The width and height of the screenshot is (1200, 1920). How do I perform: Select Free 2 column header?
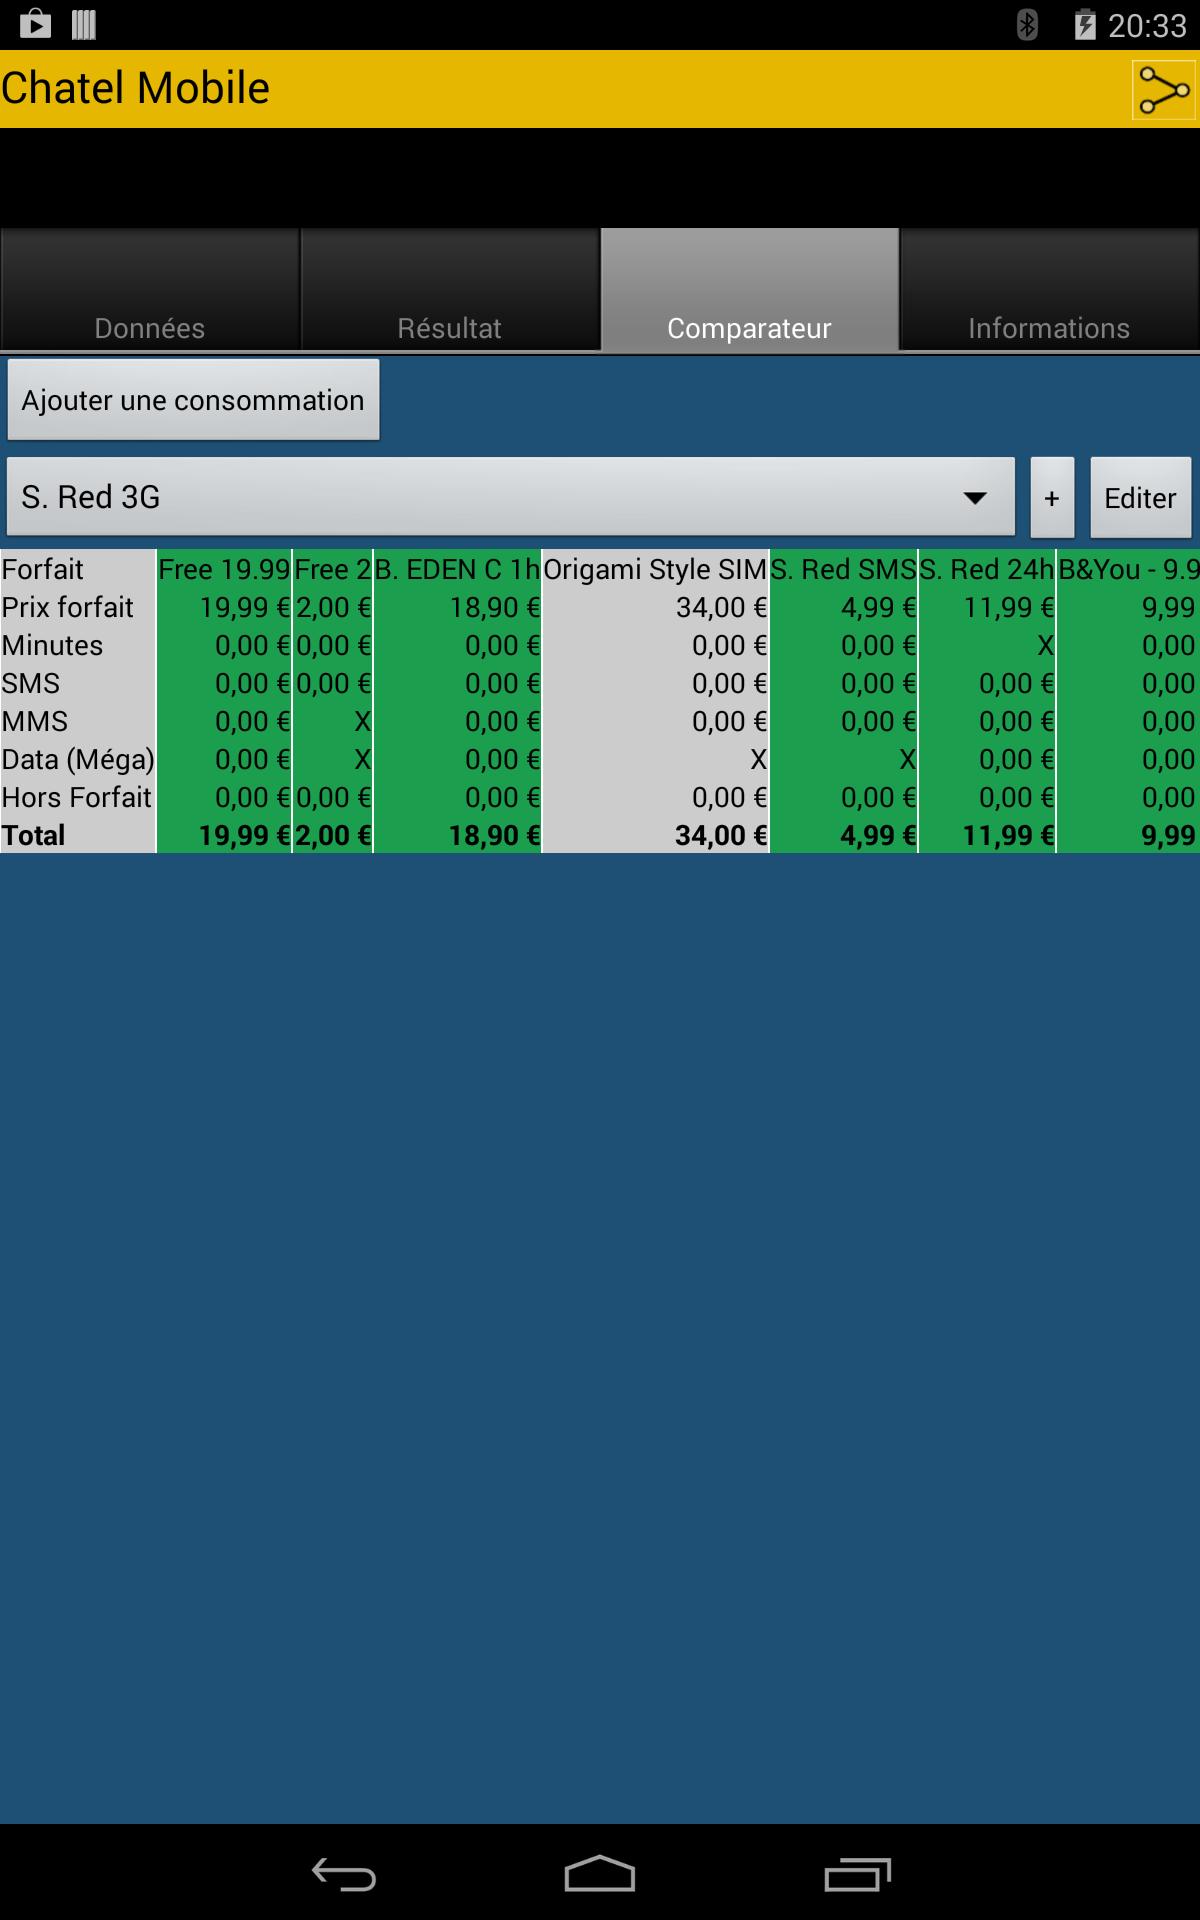click(x=333, y=569)
